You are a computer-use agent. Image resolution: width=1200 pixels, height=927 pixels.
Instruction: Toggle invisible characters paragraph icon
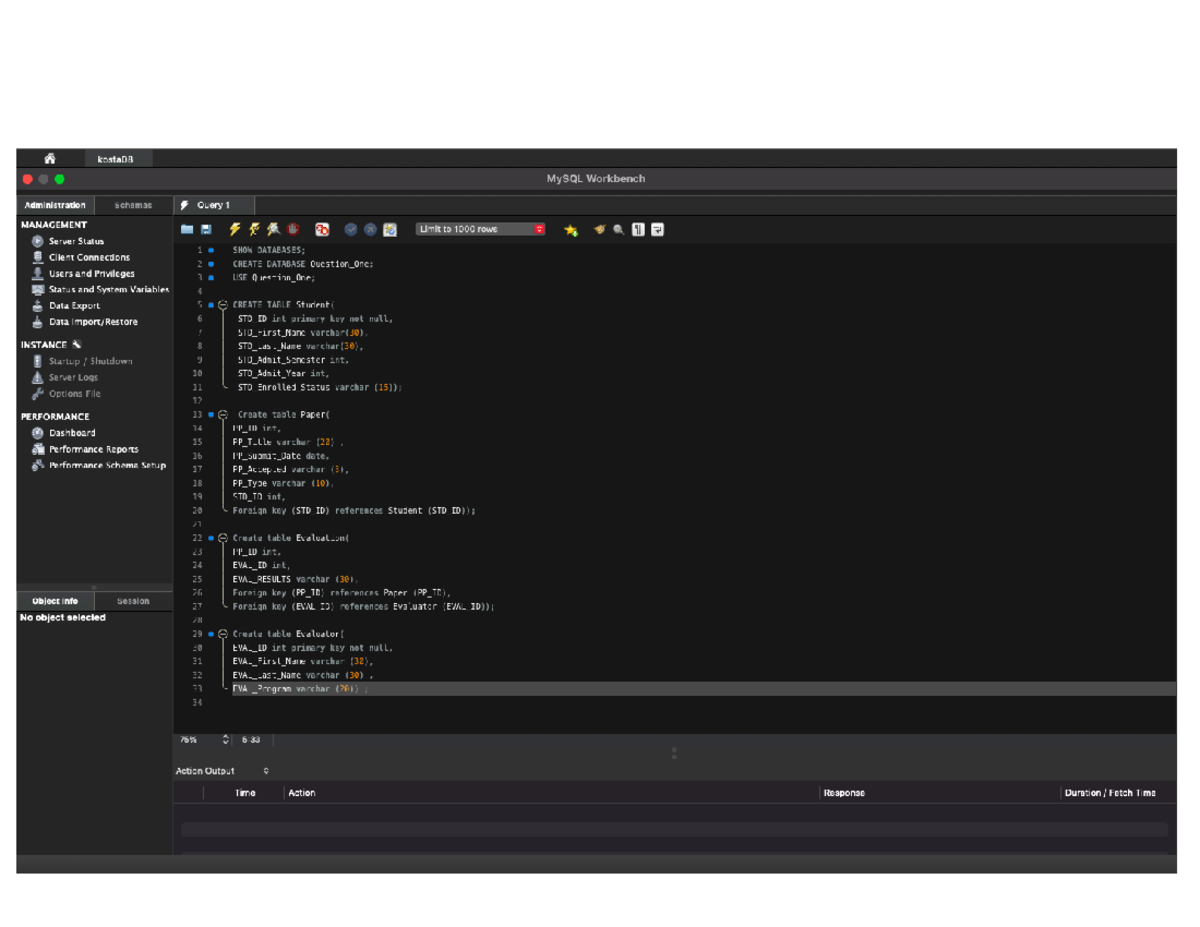pos(638,230)
